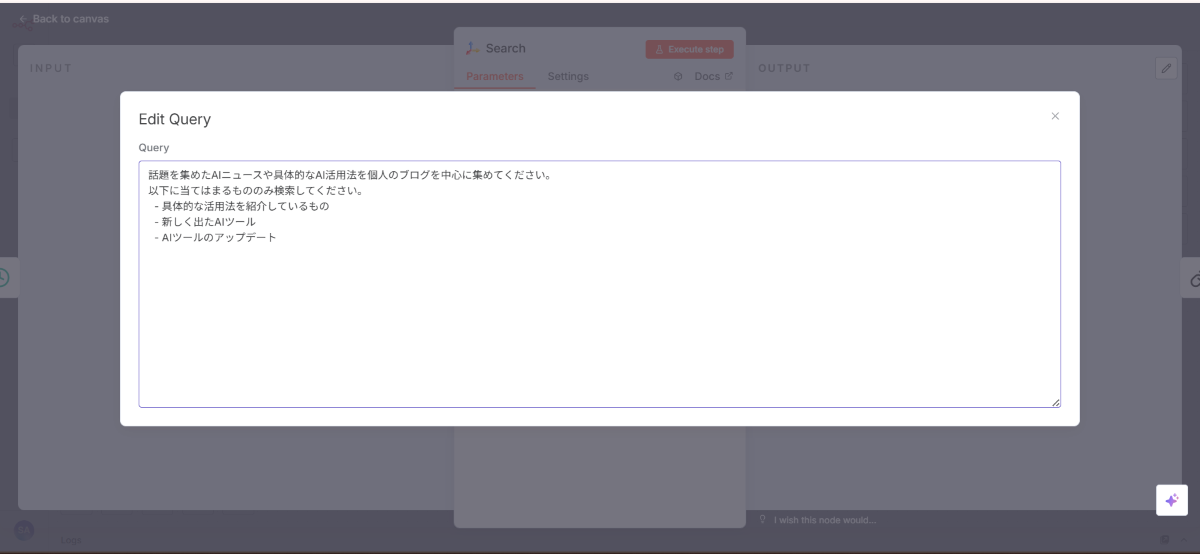Viewport: 1200px width, 554px height.
Task: Click the user avatar at bottom left
Action: [x=24, y=531]
